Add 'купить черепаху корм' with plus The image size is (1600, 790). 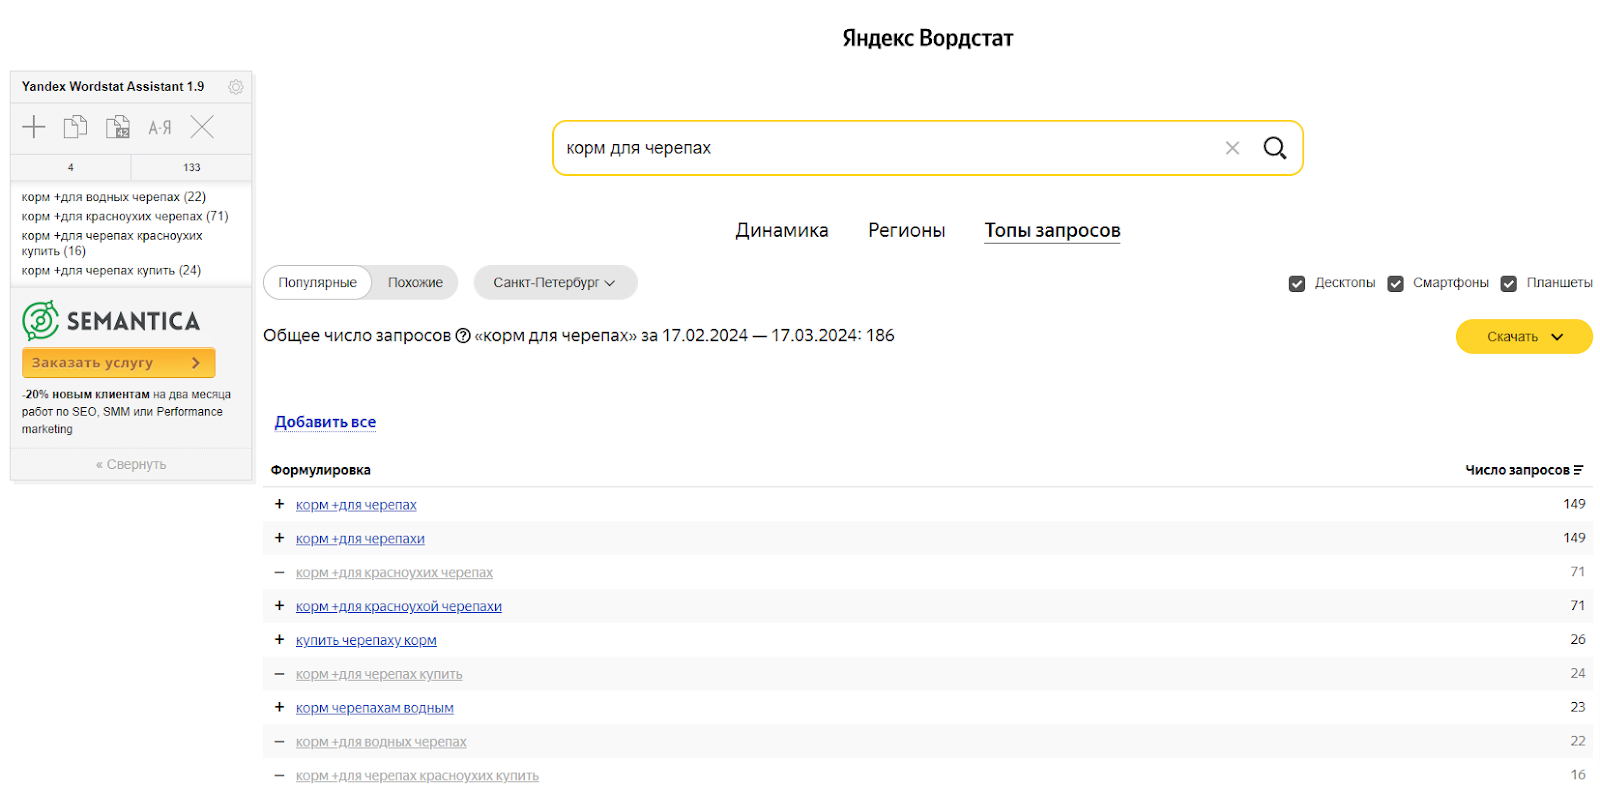279,639
